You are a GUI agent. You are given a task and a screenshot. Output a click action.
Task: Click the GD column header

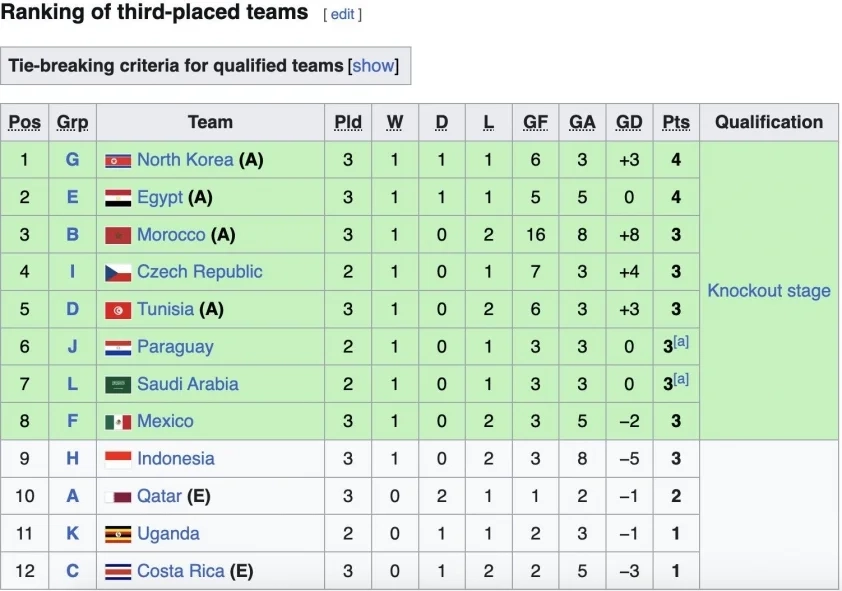coord(629,123)
